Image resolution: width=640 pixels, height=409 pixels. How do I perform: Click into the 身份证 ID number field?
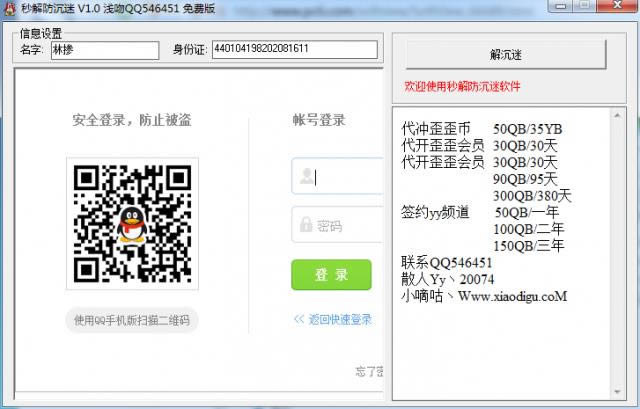pyautogui.click(x=295, y=49)
